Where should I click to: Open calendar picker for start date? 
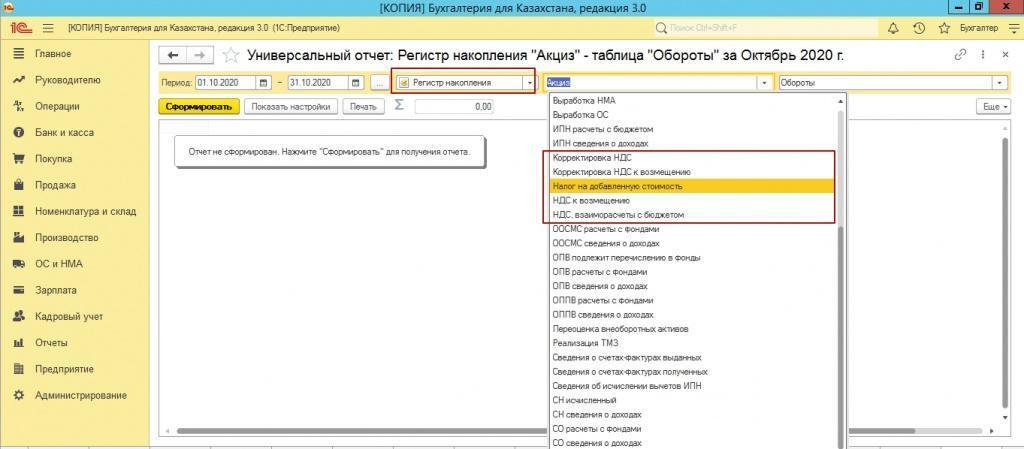264,83
